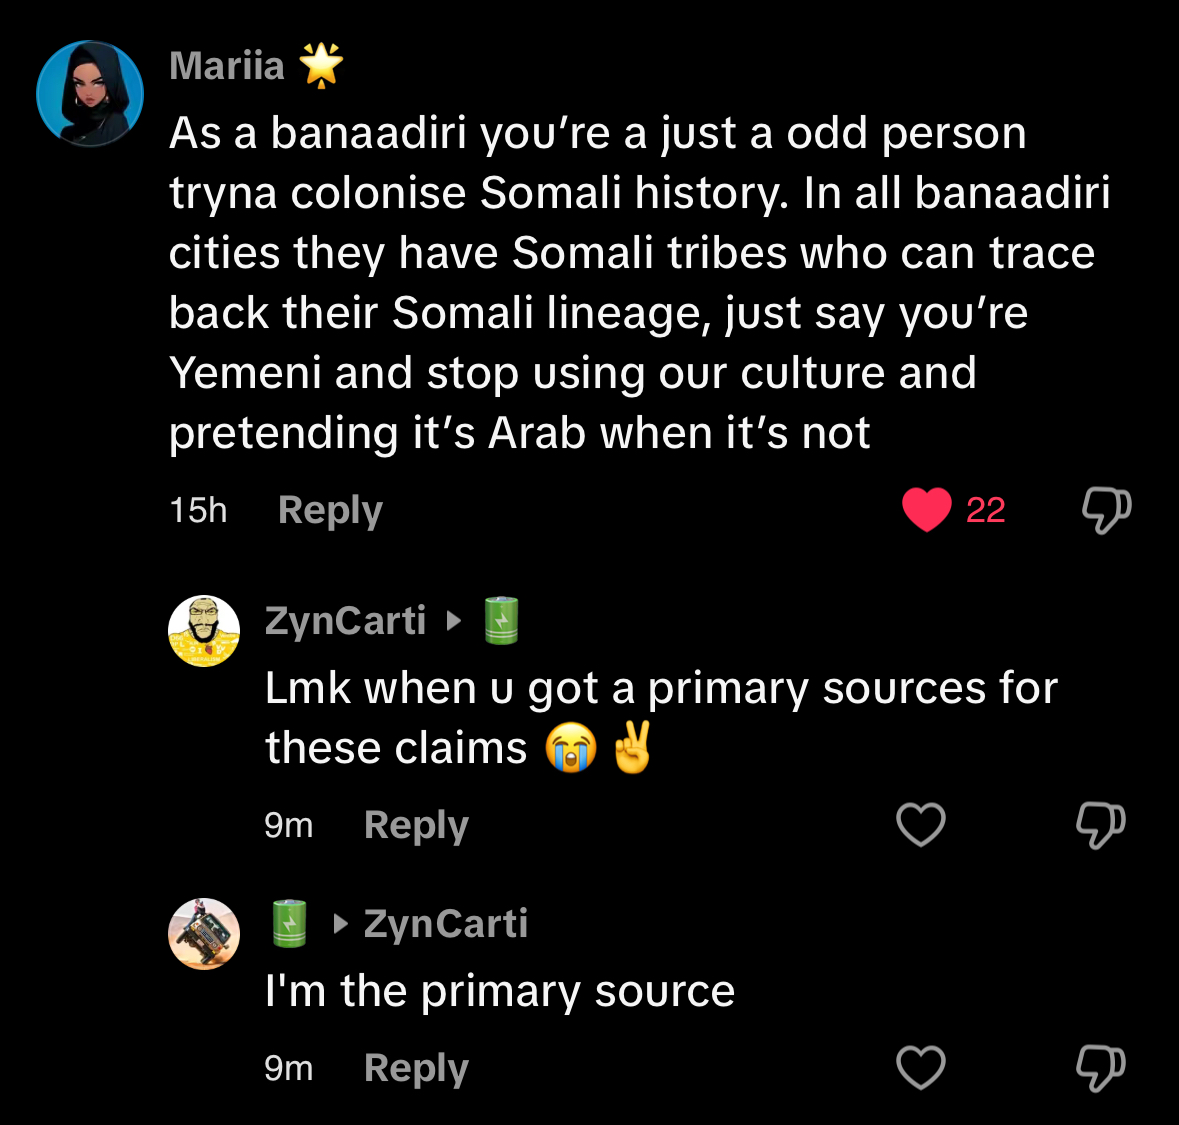Reply to ZynCarti's primary sources comment
1179x1125 pixels.
[416, 825]
